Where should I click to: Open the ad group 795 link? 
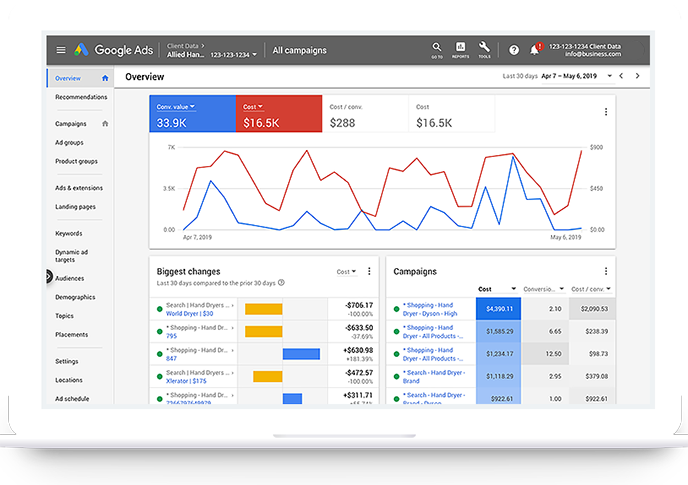(x=172, y=336)
